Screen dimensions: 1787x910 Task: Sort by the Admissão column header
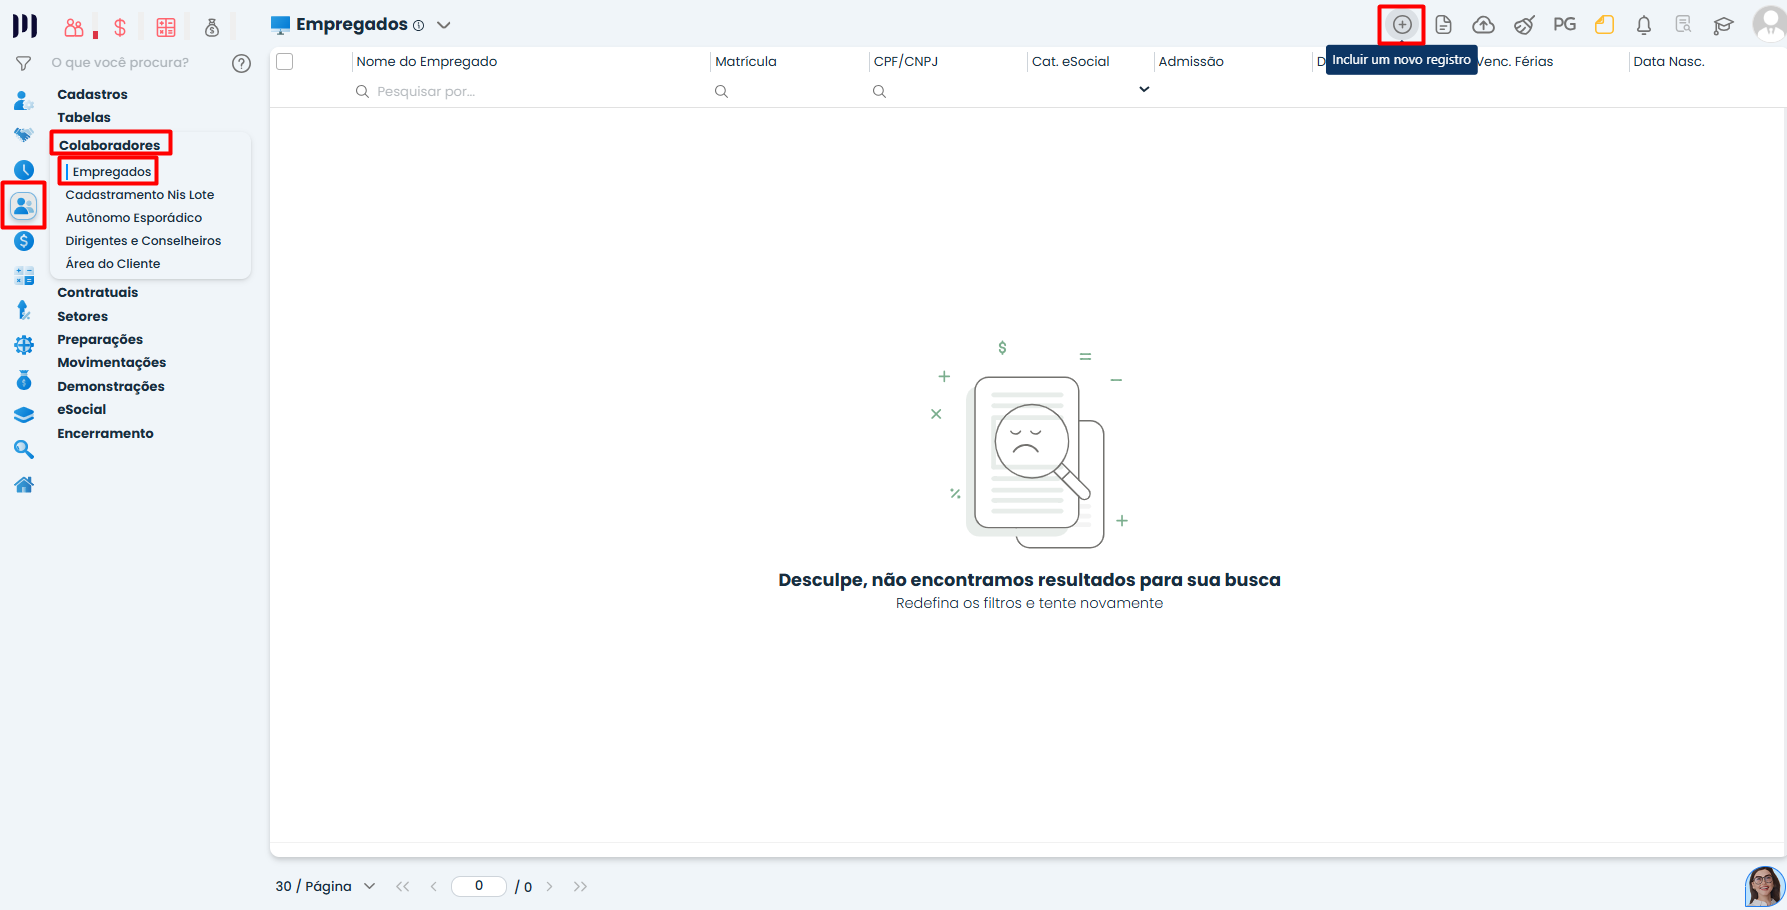tap(1191, 62)
